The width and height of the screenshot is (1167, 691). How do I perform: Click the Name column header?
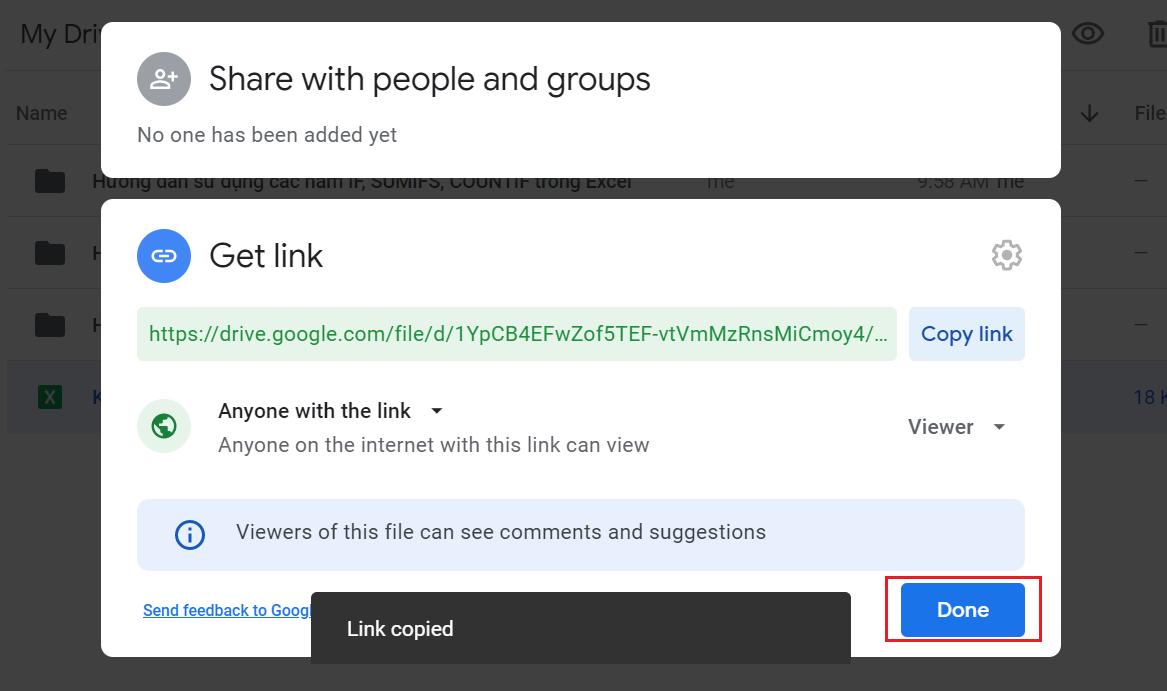tap(40, 113)
